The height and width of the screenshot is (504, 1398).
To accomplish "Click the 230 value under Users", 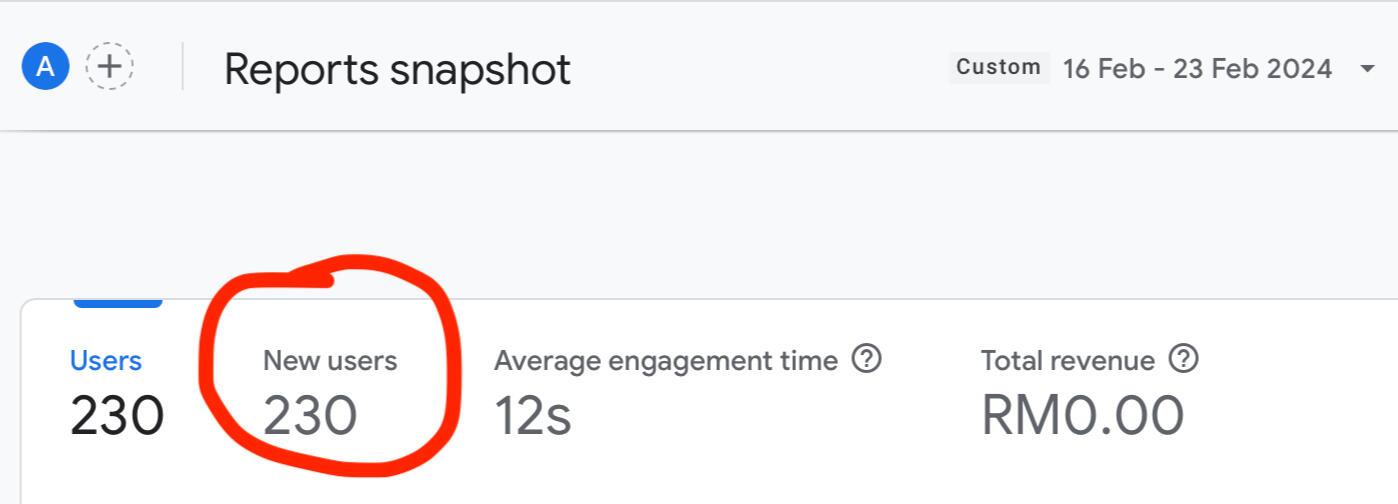I will [117, 416].
